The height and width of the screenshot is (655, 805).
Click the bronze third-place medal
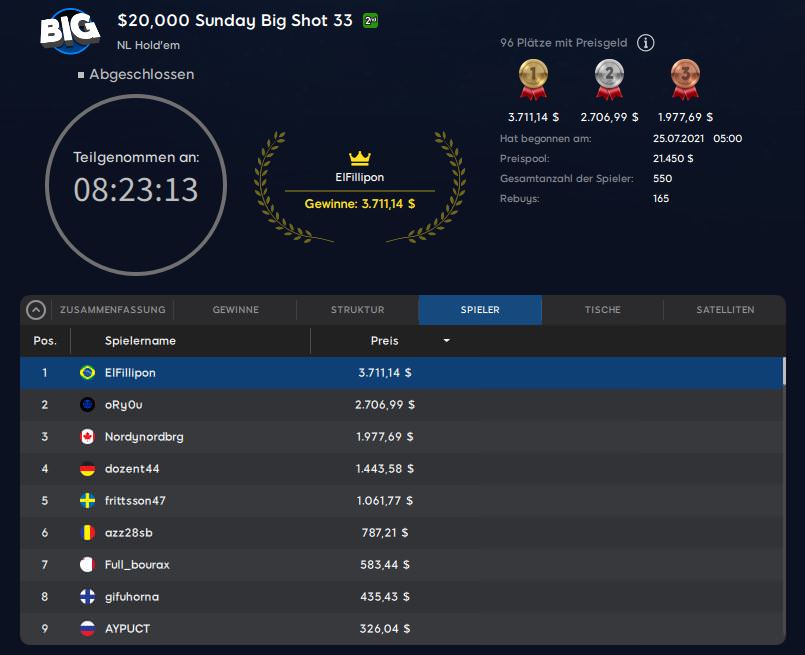pos(685,78)
